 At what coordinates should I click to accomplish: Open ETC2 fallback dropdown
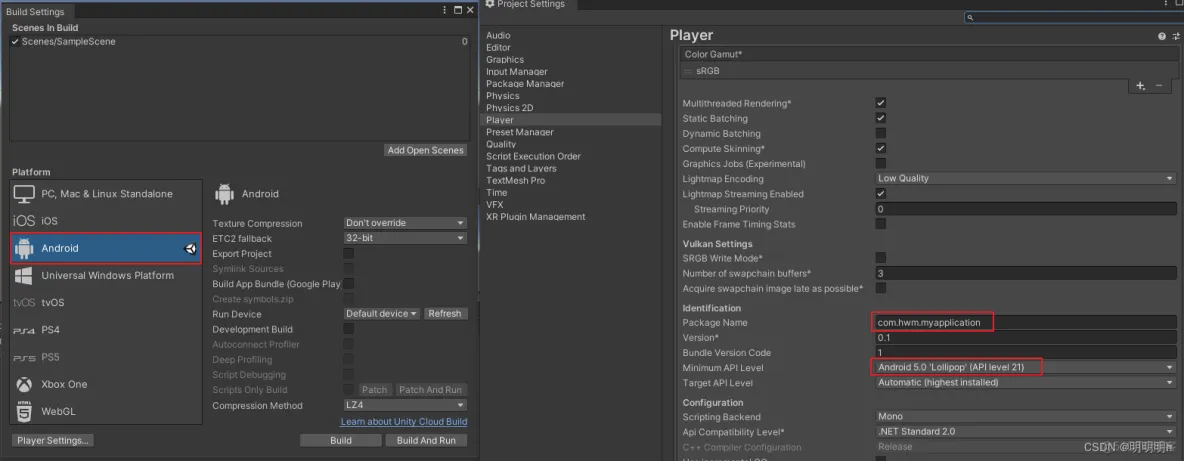(405, 238)
